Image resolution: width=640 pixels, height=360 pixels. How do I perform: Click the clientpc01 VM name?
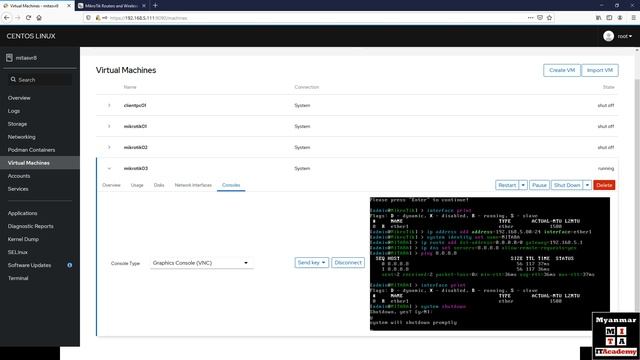pyautogui.click(x=135, y=105)
